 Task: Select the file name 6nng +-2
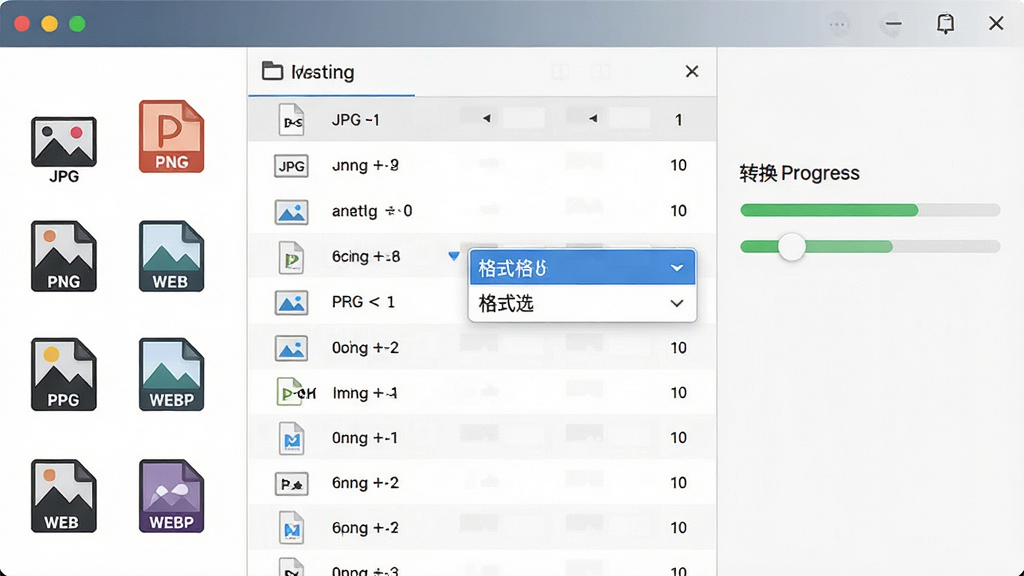[365, 483]
